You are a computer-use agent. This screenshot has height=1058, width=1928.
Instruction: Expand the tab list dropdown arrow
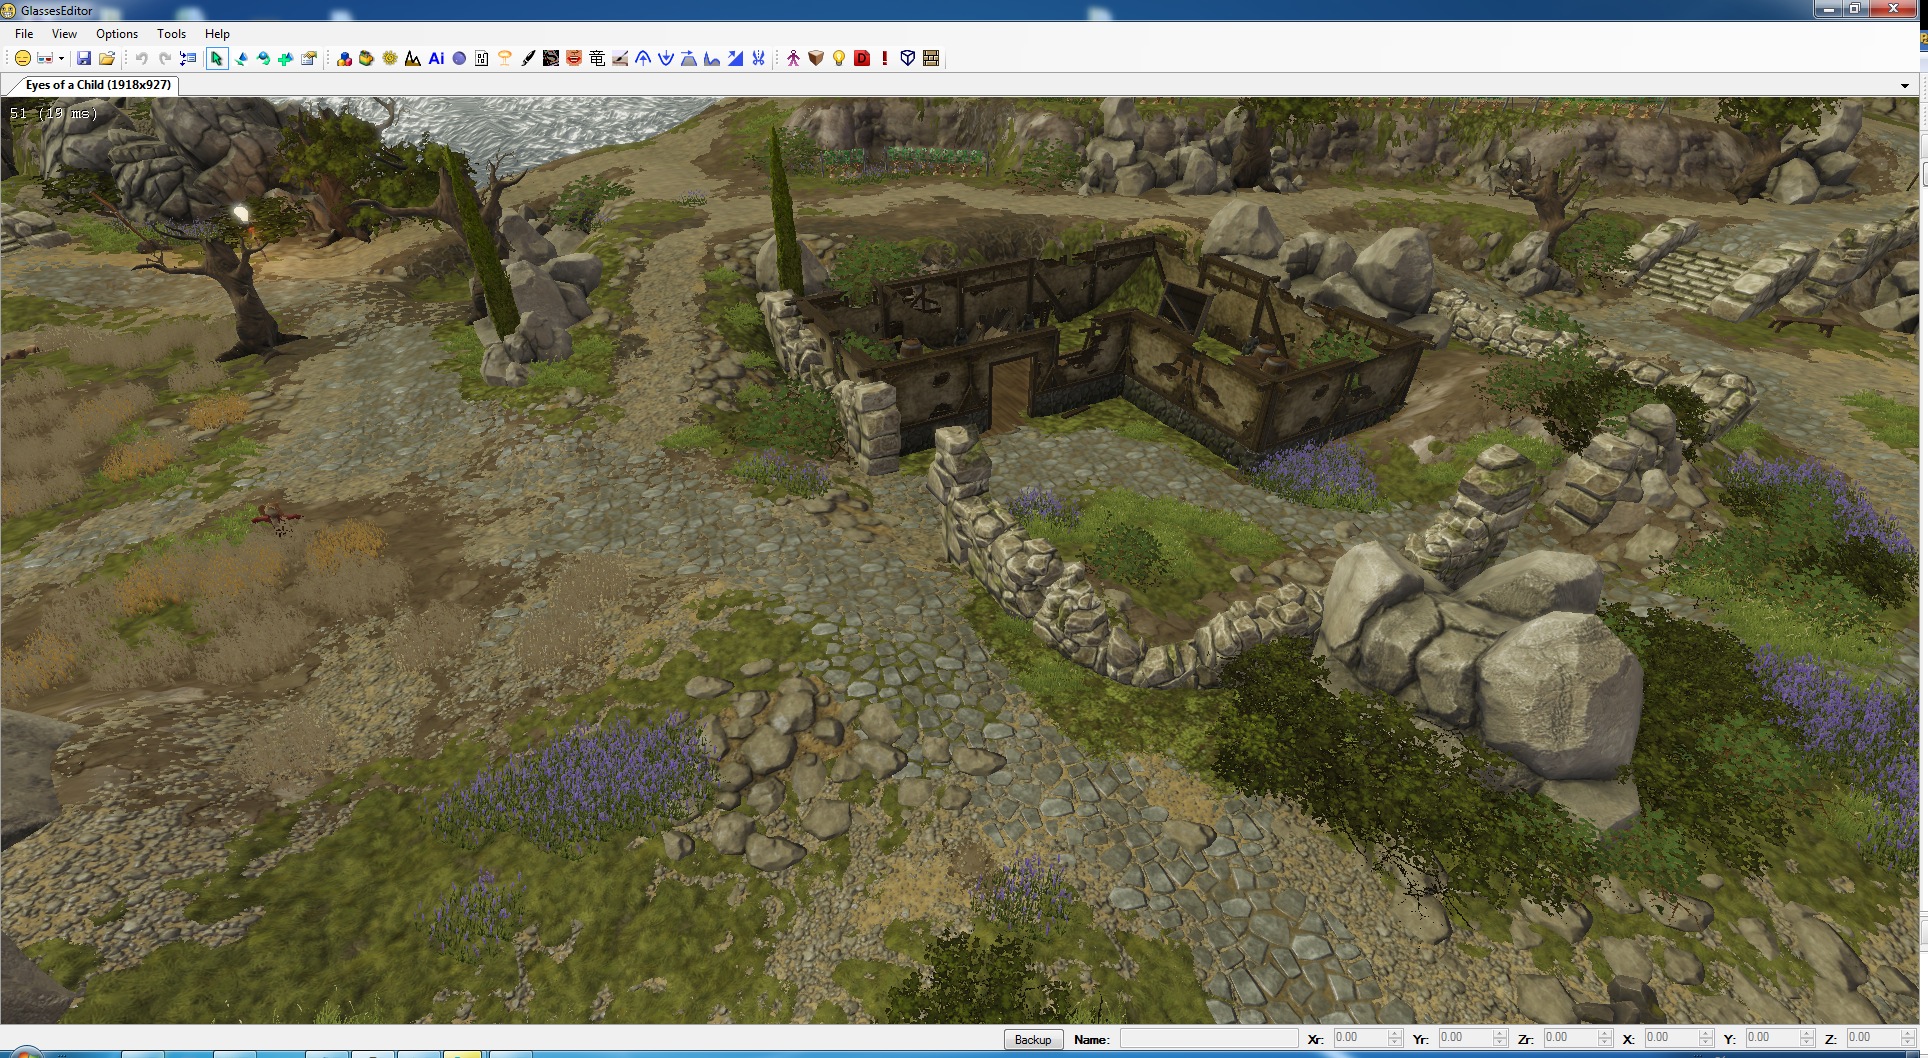1905,86
